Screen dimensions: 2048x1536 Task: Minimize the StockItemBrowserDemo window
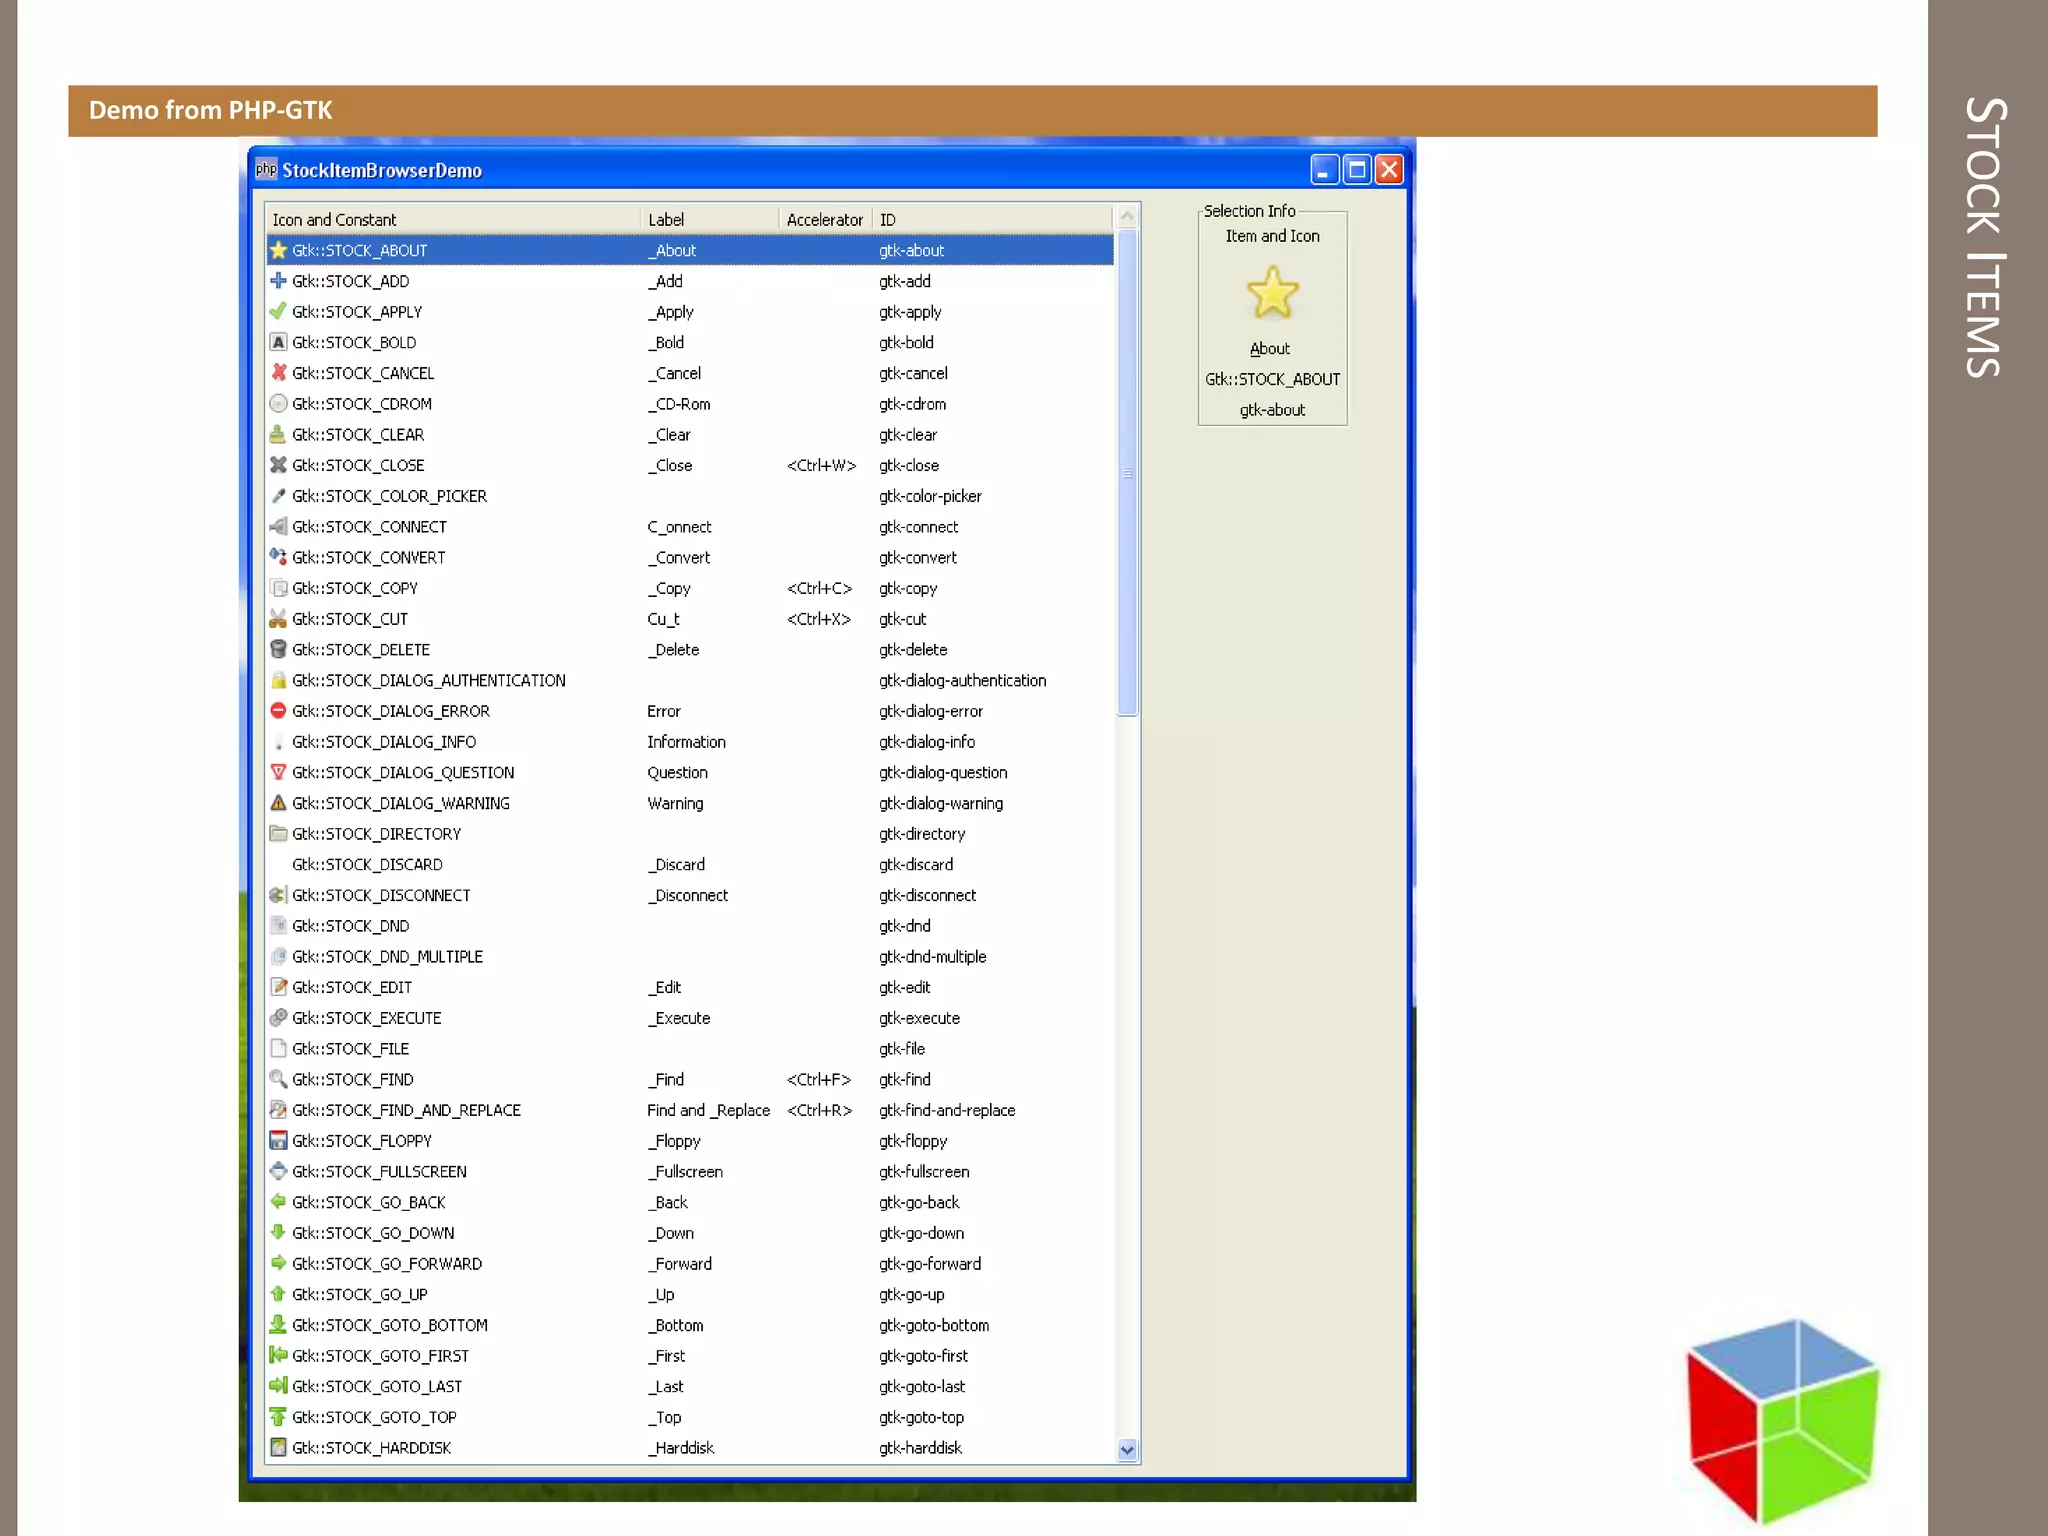click(x=1324, y=170)
